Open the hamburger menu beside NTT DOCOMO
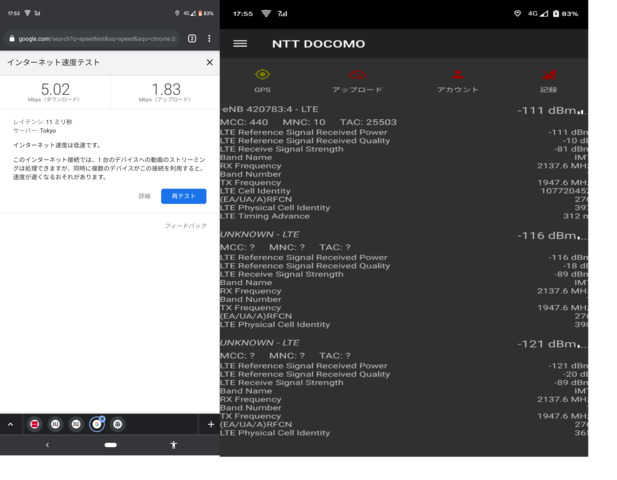Screen dimensions: 617x480 [x=240, y=44]
